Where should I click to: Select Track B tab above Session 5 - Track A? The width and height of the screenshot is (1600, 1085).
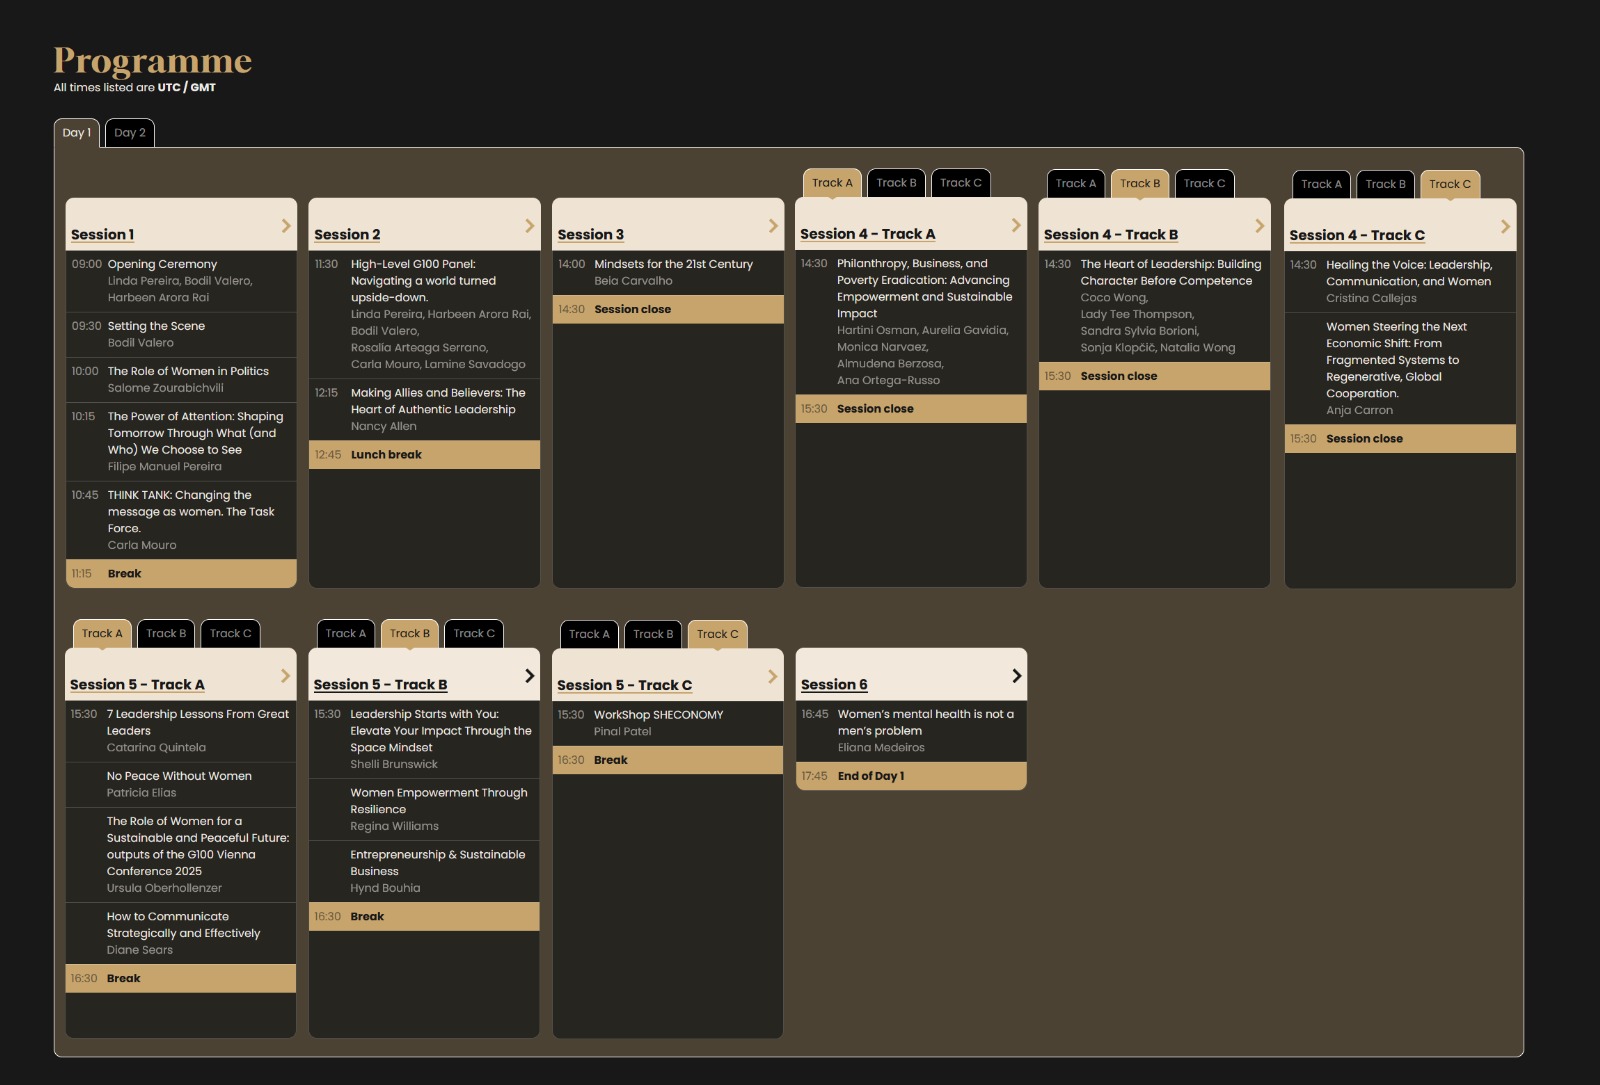pos(166,634)
